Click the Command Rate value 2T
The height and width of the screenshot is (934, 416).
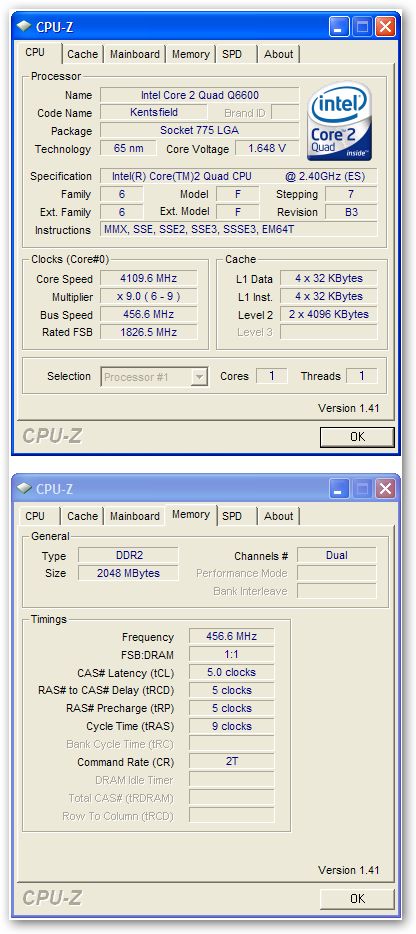(x=231, y=762)
